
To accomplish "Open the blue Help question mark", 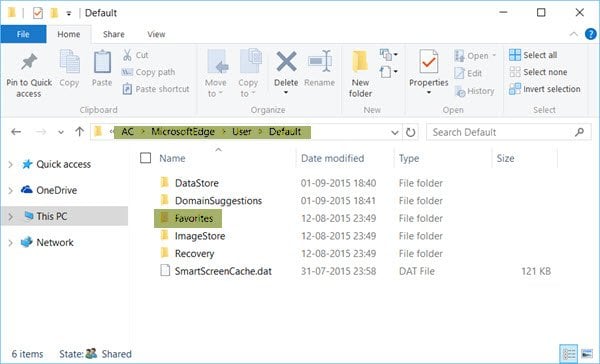I will (591, 34).
